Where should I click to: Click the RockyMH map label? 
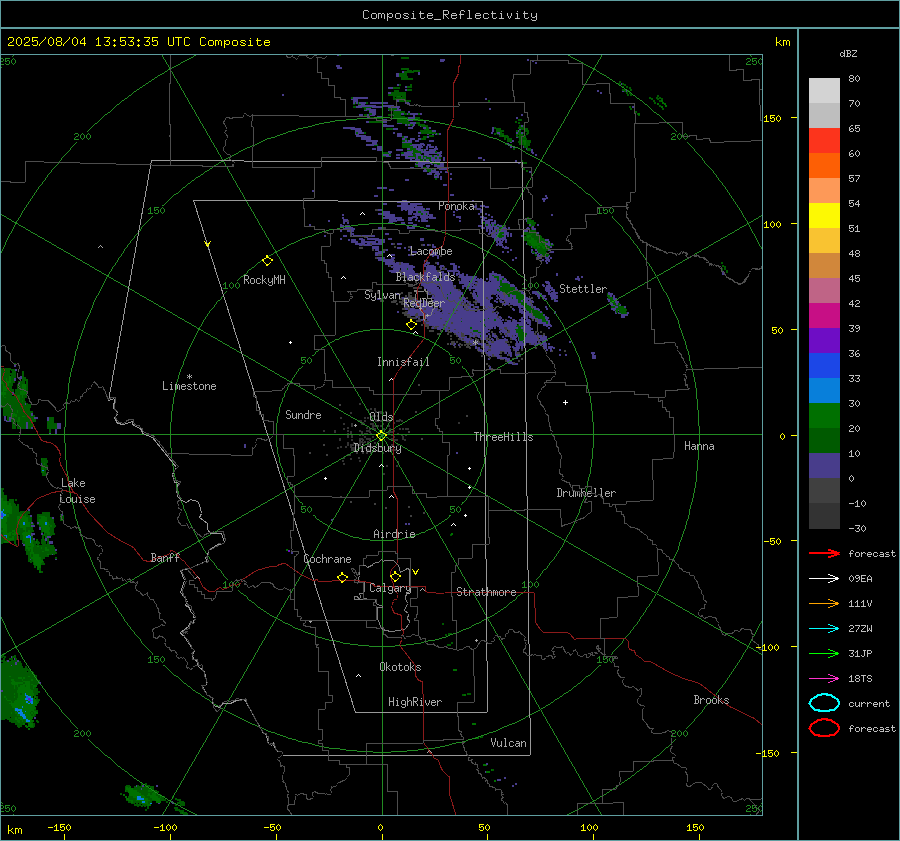click(x=264, y=280)
